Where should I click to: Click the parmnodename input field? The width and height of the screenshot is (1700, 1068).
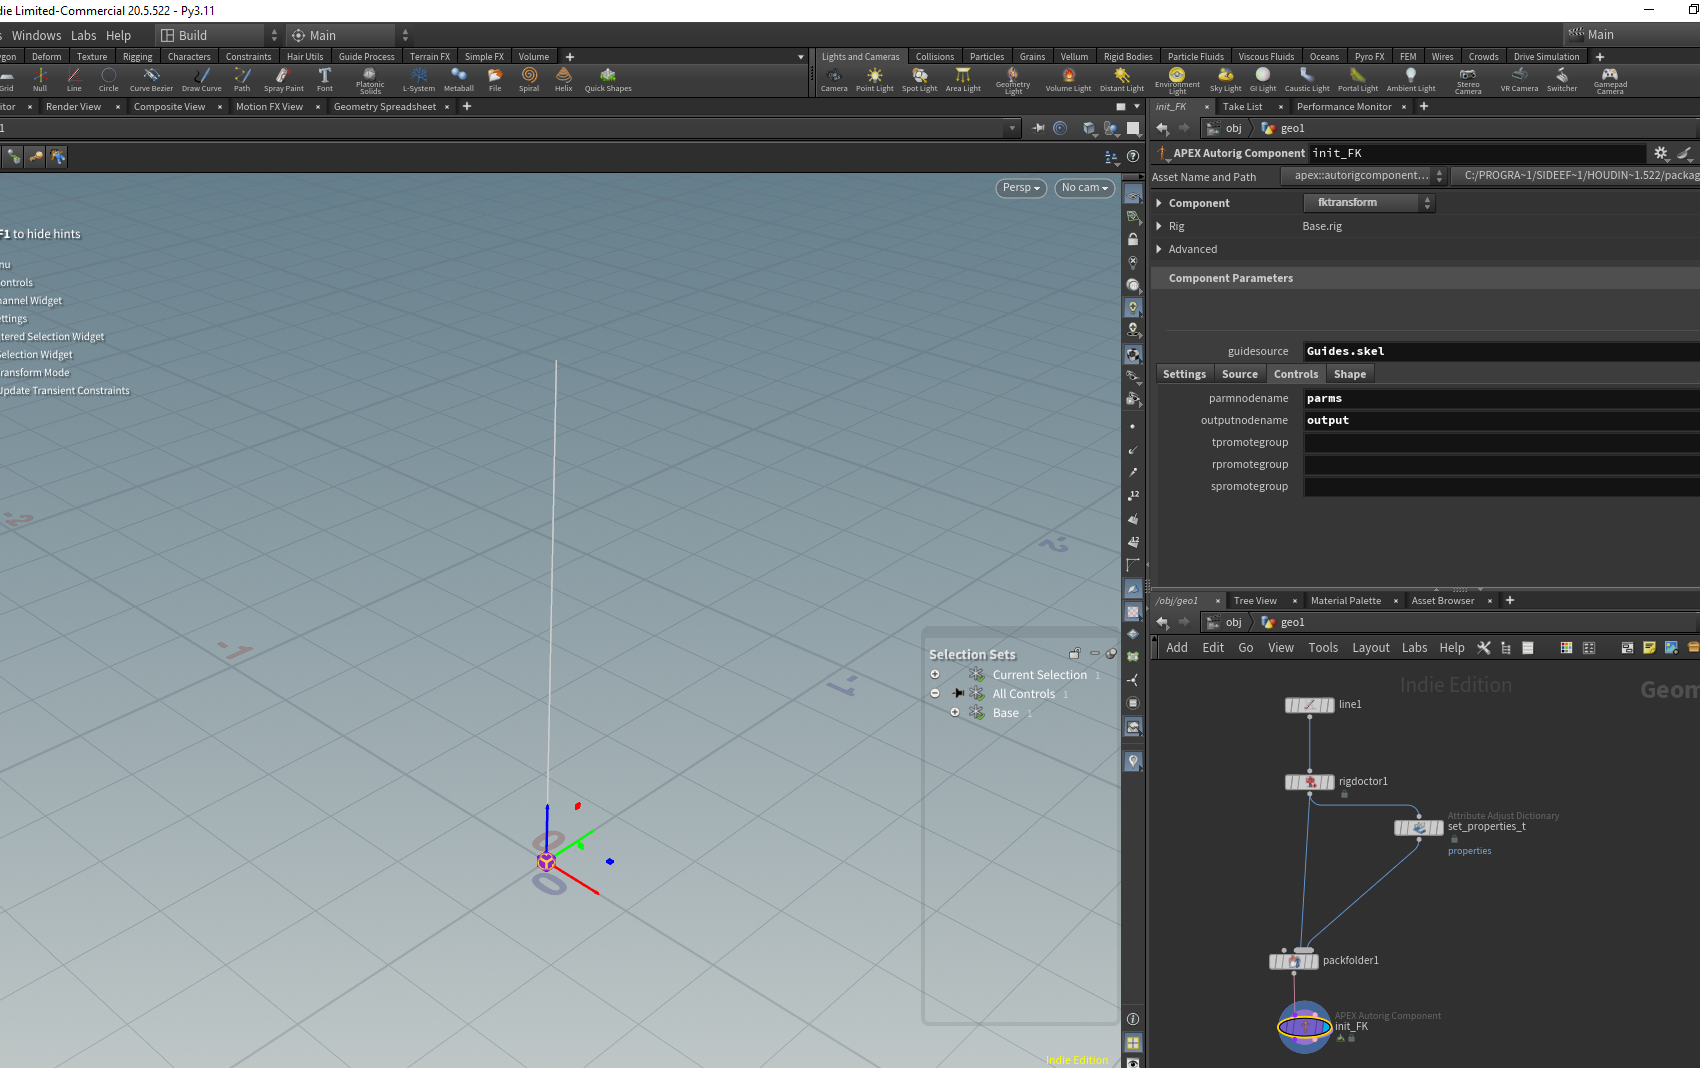click(x=1502, y=398)
